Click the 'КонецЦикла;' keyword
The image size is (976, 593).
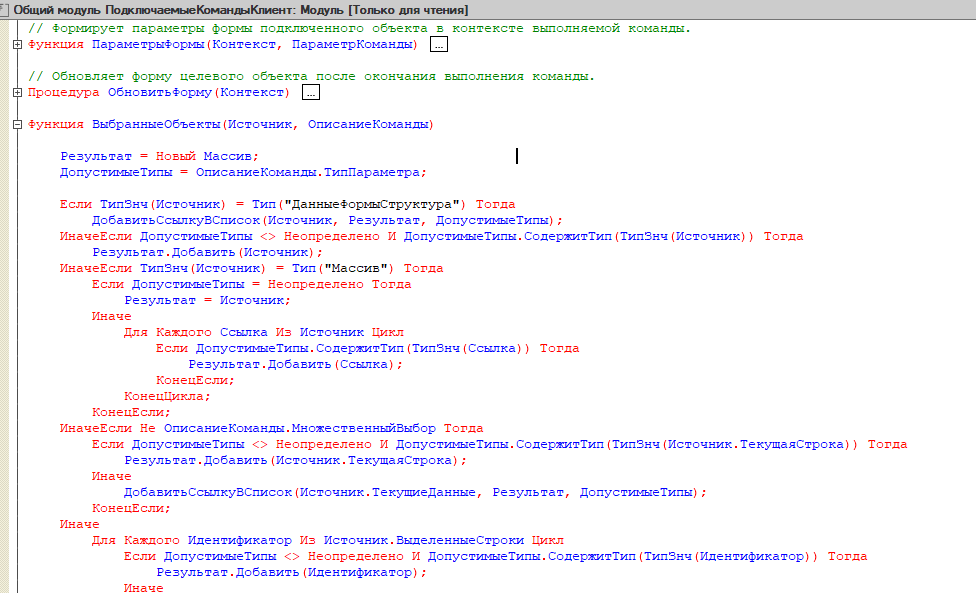pos(167,396)
